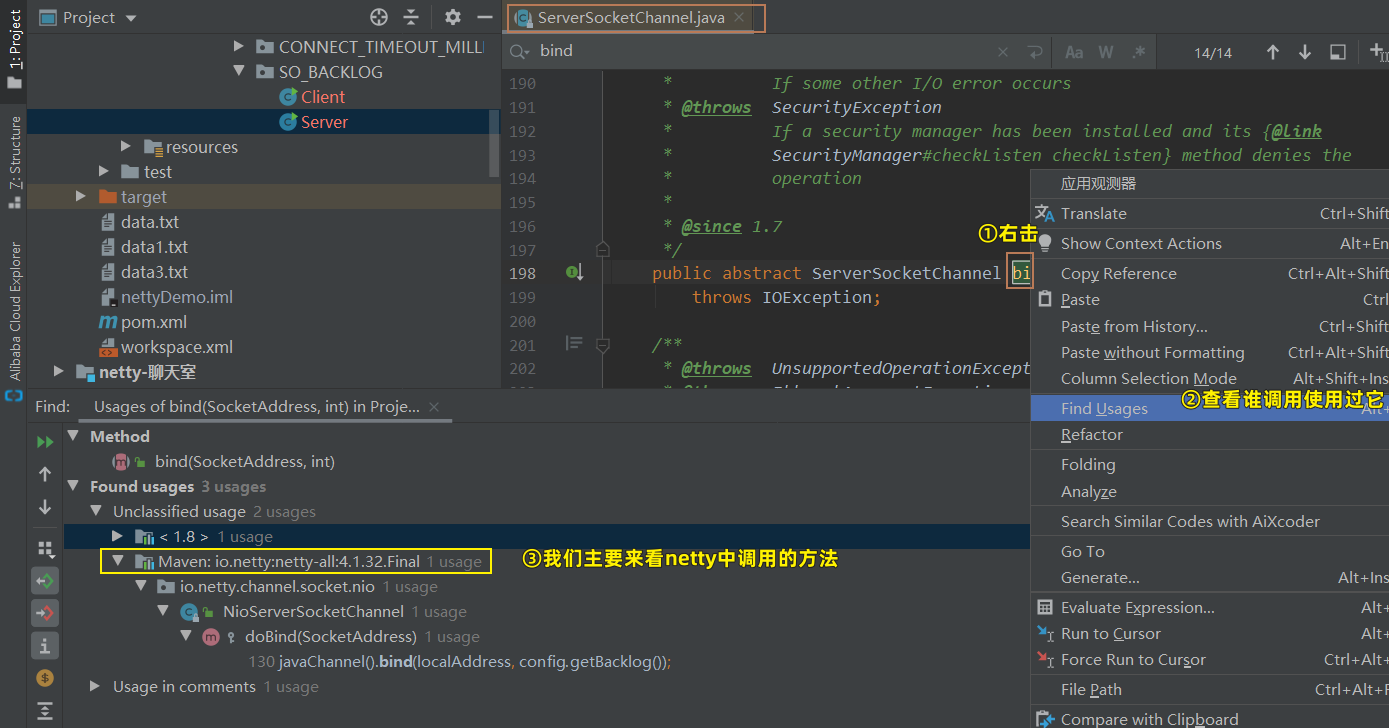Select data1.txt in the project tree
The image size is (1389, 728).
click(x=154, y=247)
